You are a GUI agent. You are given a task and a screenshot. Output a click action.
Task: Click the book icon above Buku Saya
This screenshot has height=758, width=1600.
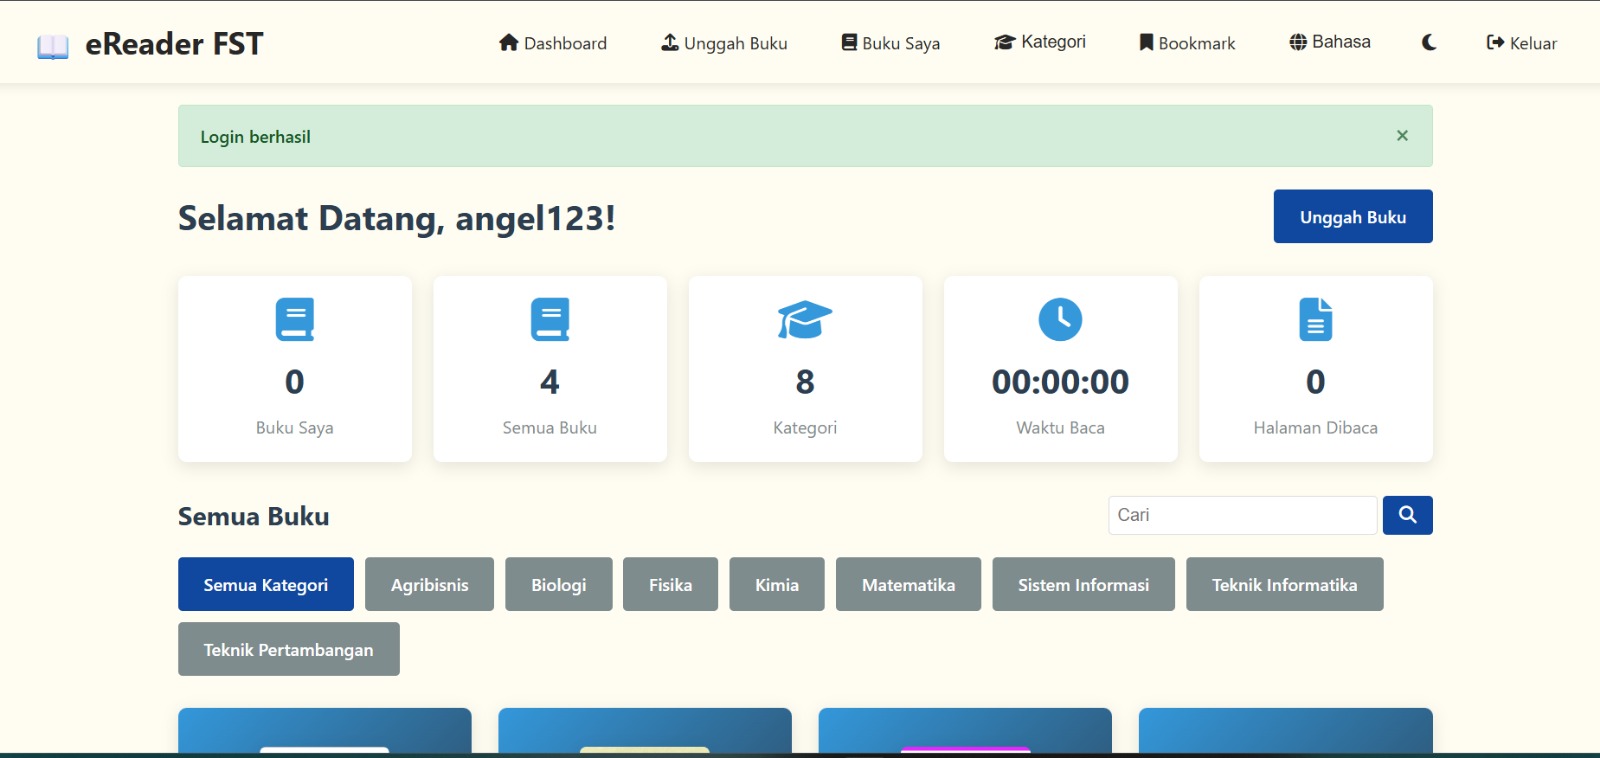295,319
